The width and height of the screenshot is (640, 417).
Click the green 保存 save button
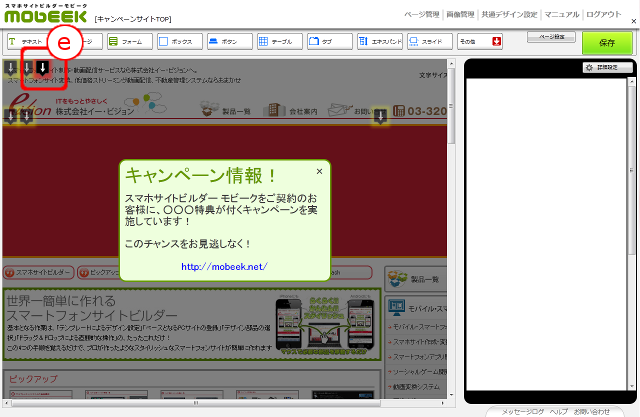tap(607, 44)
